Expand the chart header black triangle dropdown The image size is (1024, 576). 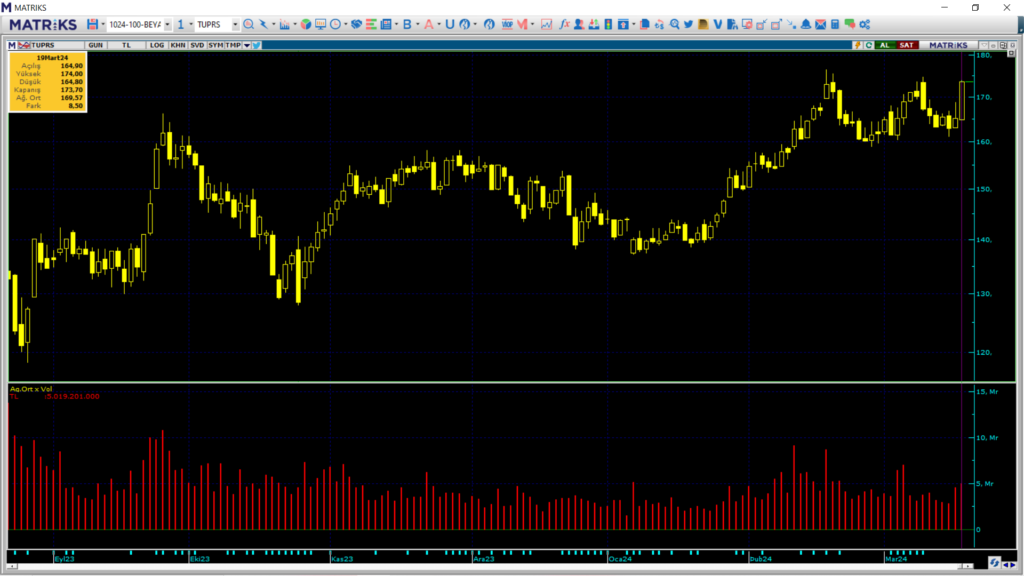[247, 45]
